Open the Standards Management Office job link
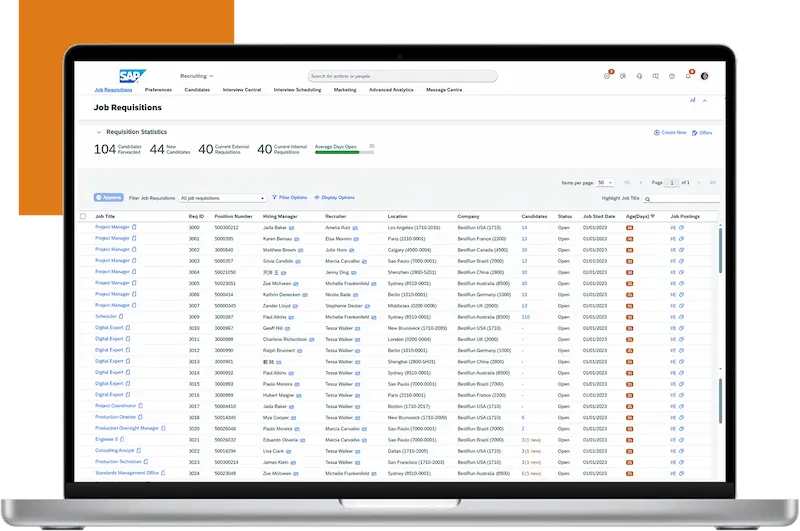This screenshot has height=531, width=800. (126, 472)
